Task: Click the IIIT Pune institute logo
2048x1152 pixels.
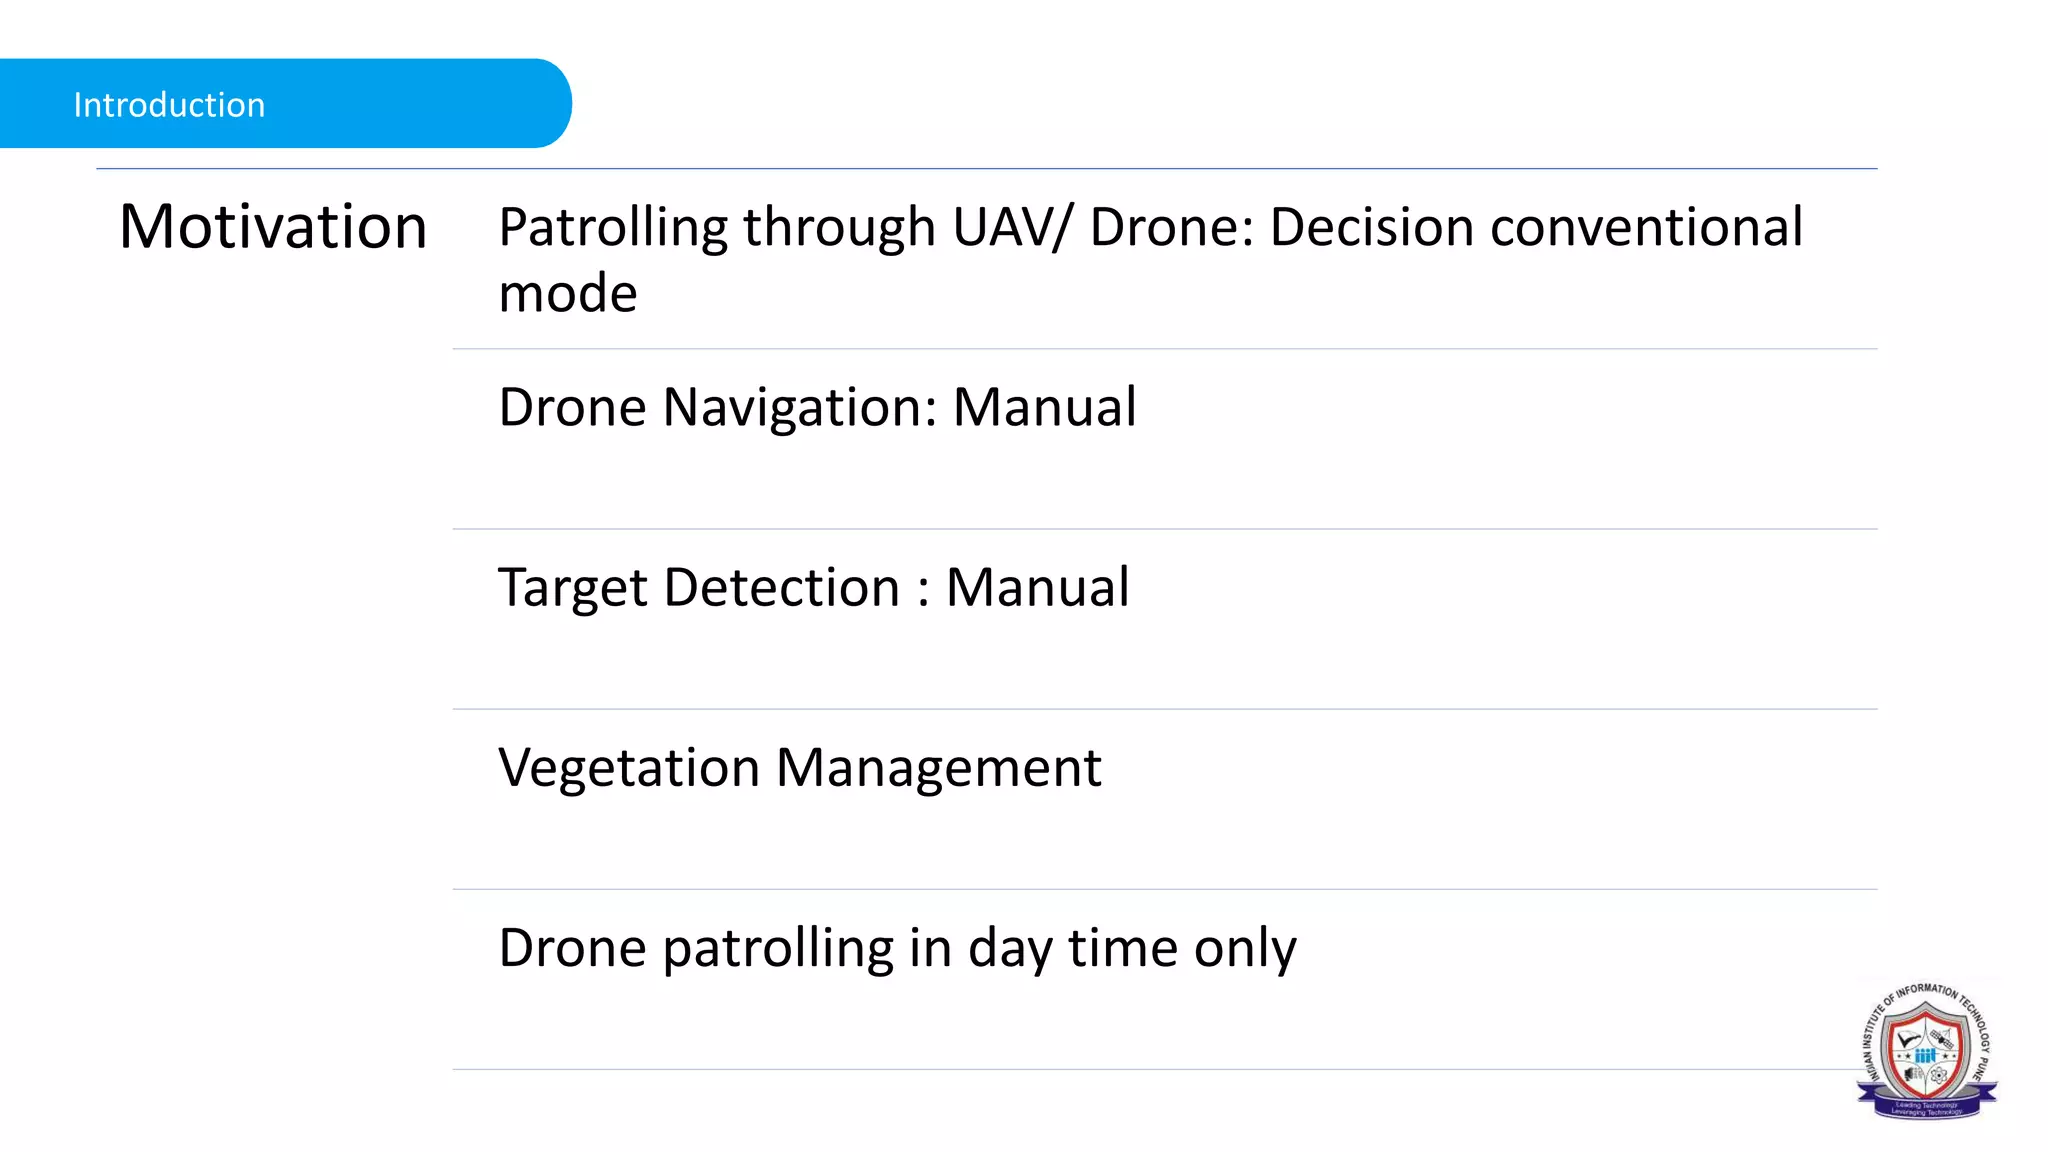Action: (x=1926, y=1051)
